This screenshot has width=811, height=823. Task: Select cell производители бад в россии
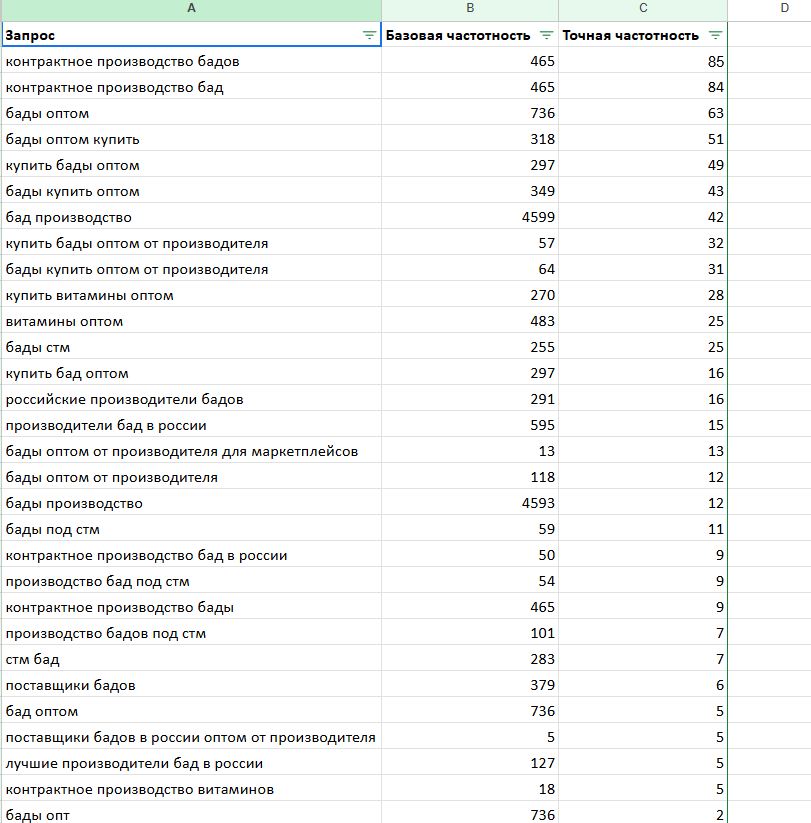pos(191,425)
